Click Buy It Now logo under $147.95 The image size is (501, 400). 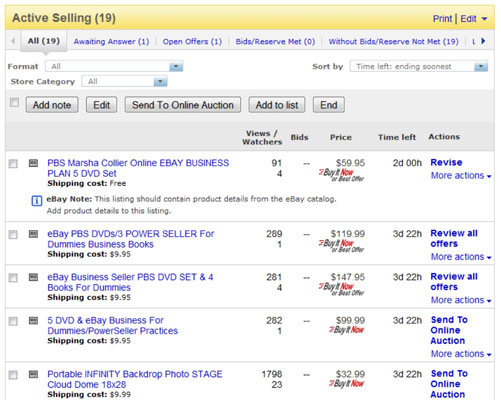pos(341,289)
